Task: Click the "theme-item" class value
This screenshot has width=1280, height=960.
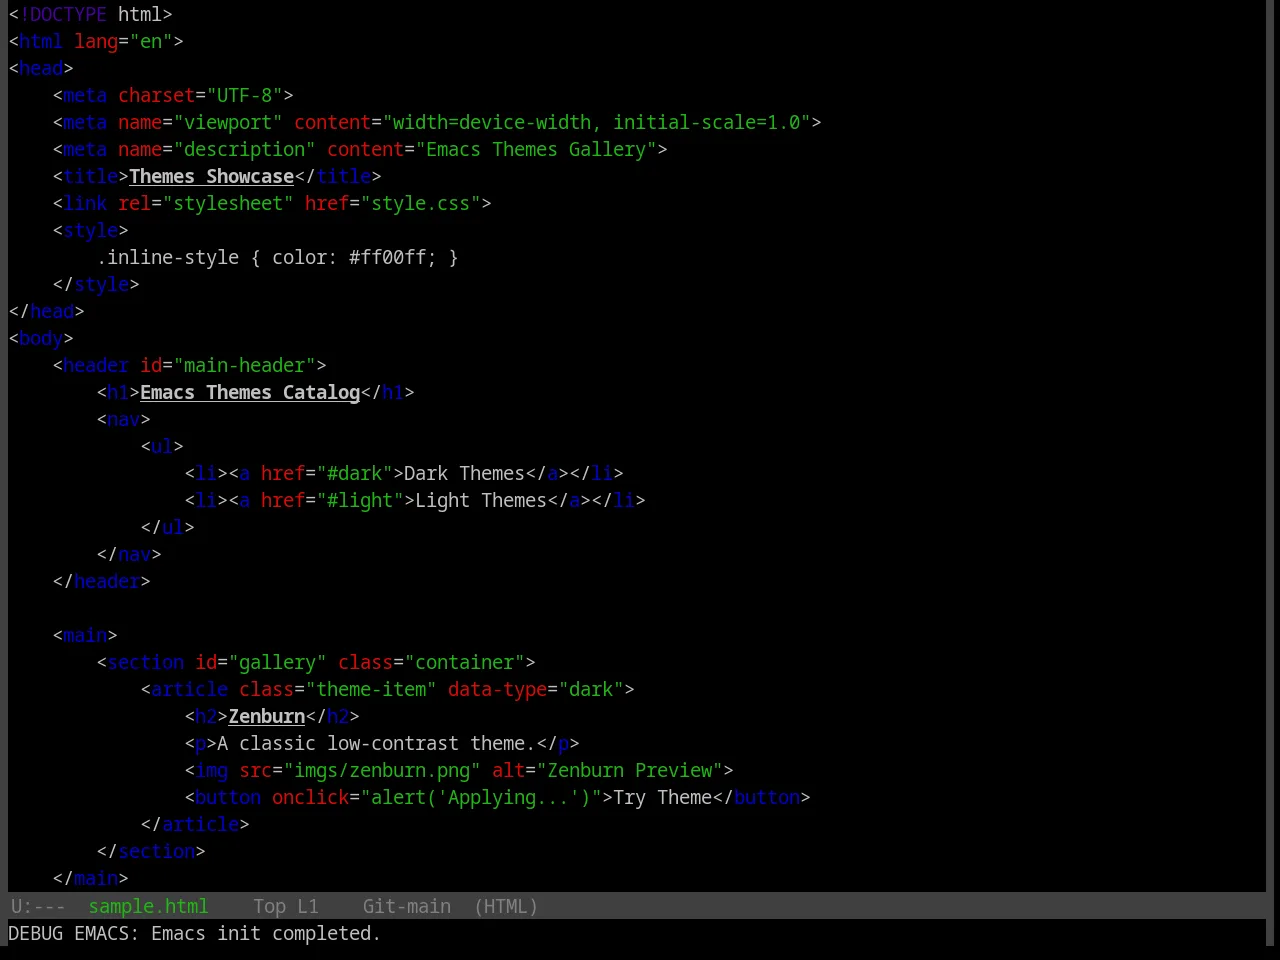Action: (x=371, y=689)
